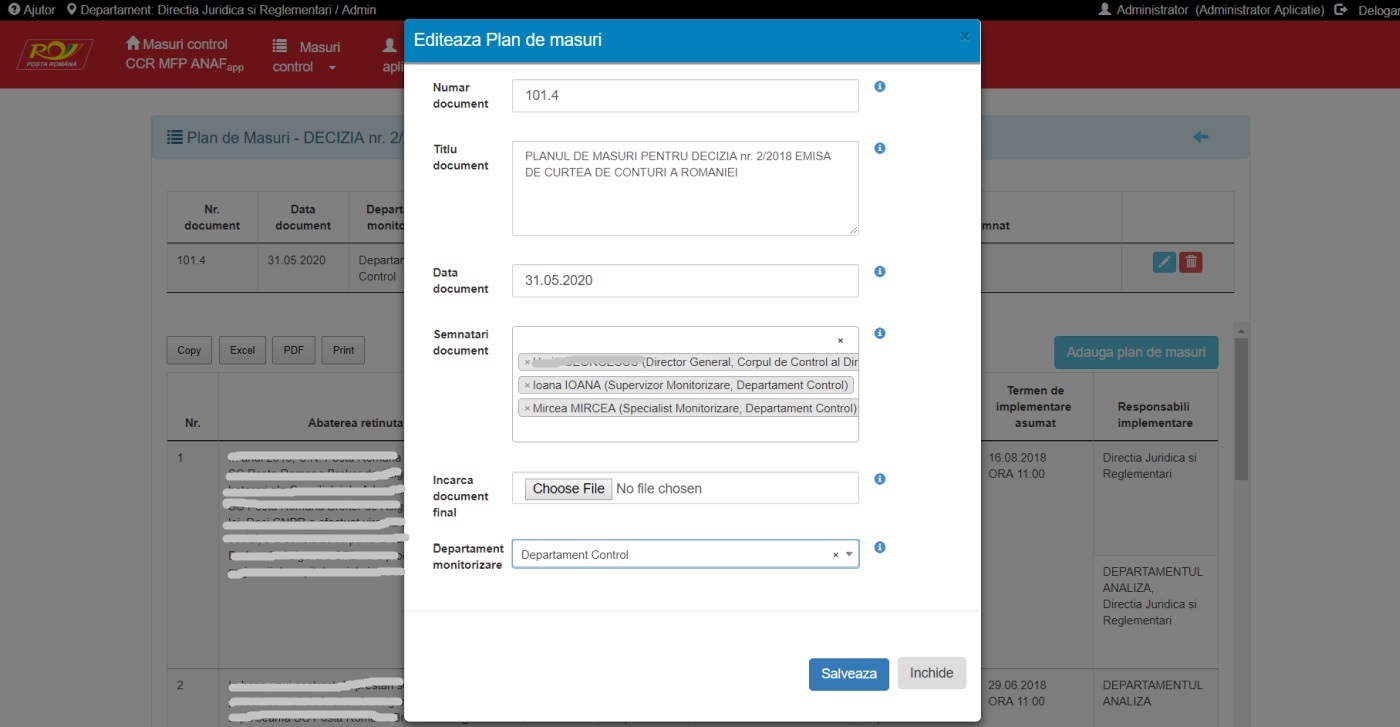Click the pencil edit icon in document row
Viewport: 1400px width, 727px height.
(1164, 262)
